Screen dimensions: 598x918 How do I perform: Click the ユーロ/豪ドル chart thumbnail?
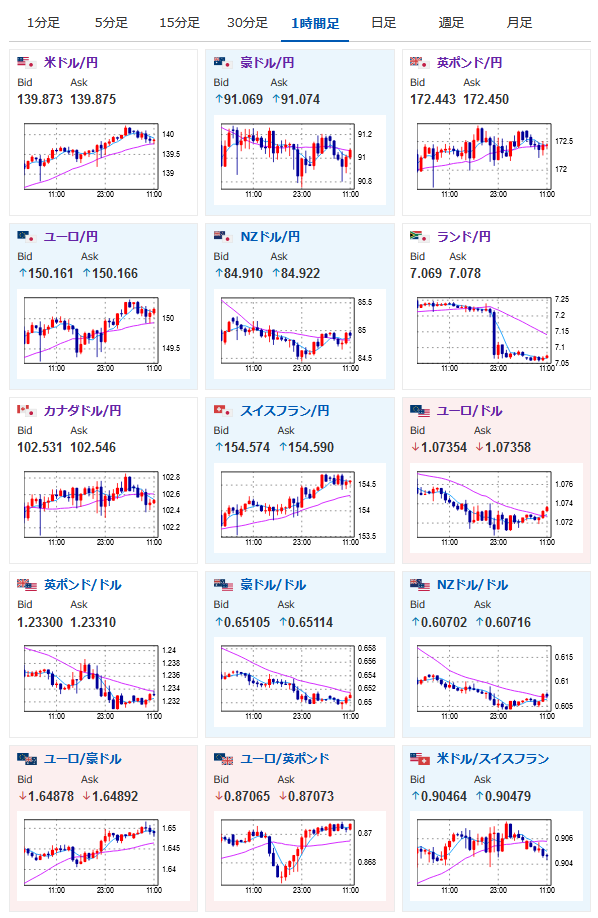[x=104, y=855]
